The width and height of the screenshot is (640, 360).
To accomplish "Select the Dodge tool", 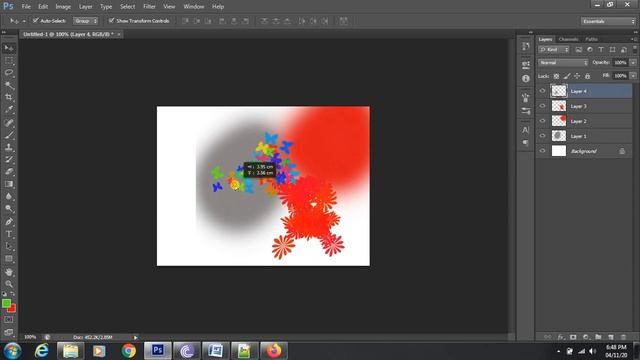I will coord(9,209).
